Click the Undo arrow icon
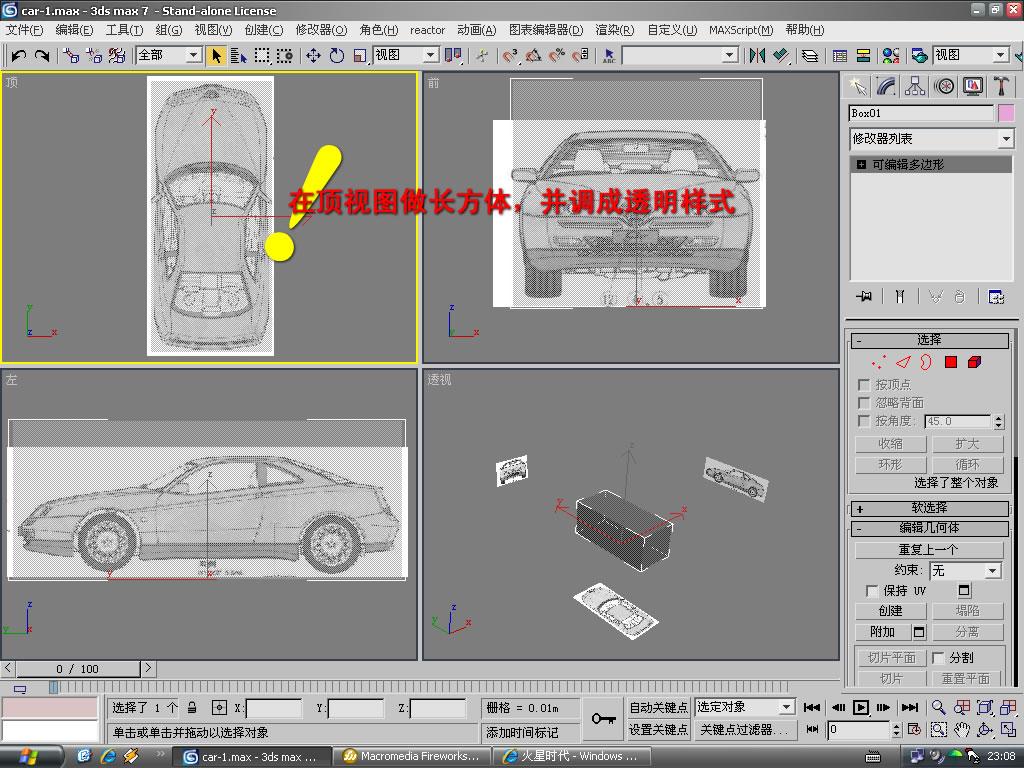Viewport: 1024px width, 768px height. pos(18,56)
